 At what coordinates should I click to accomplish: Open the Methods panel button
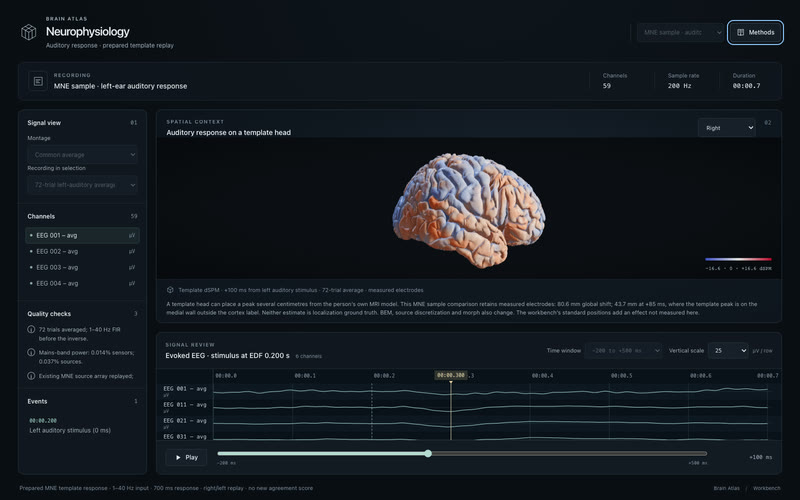pyautogui.click(x=755, y=32)
